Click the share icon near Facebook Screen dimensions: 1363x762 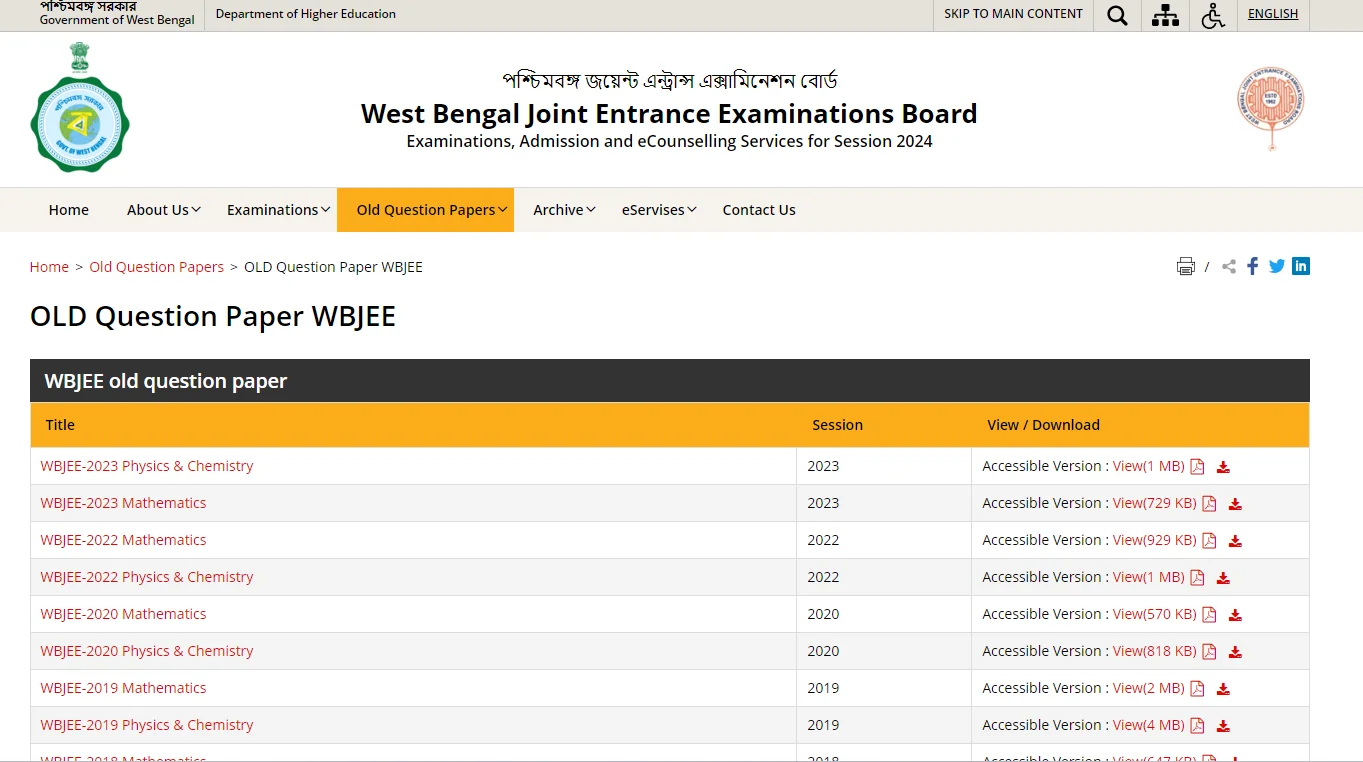tap(1229, 266)
